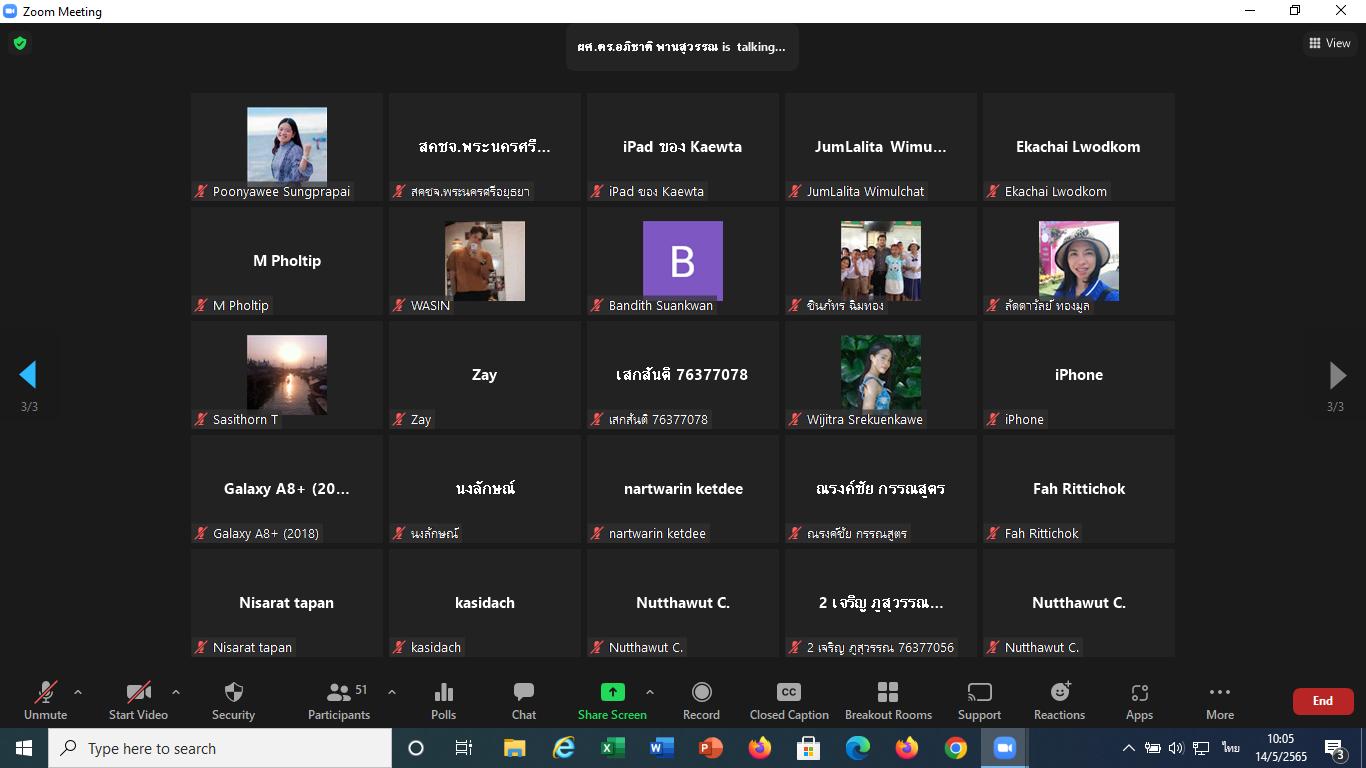Viewport: 1366px width, 768px height.
Task: Open the notification center icon
Action: click(1335, 748)
